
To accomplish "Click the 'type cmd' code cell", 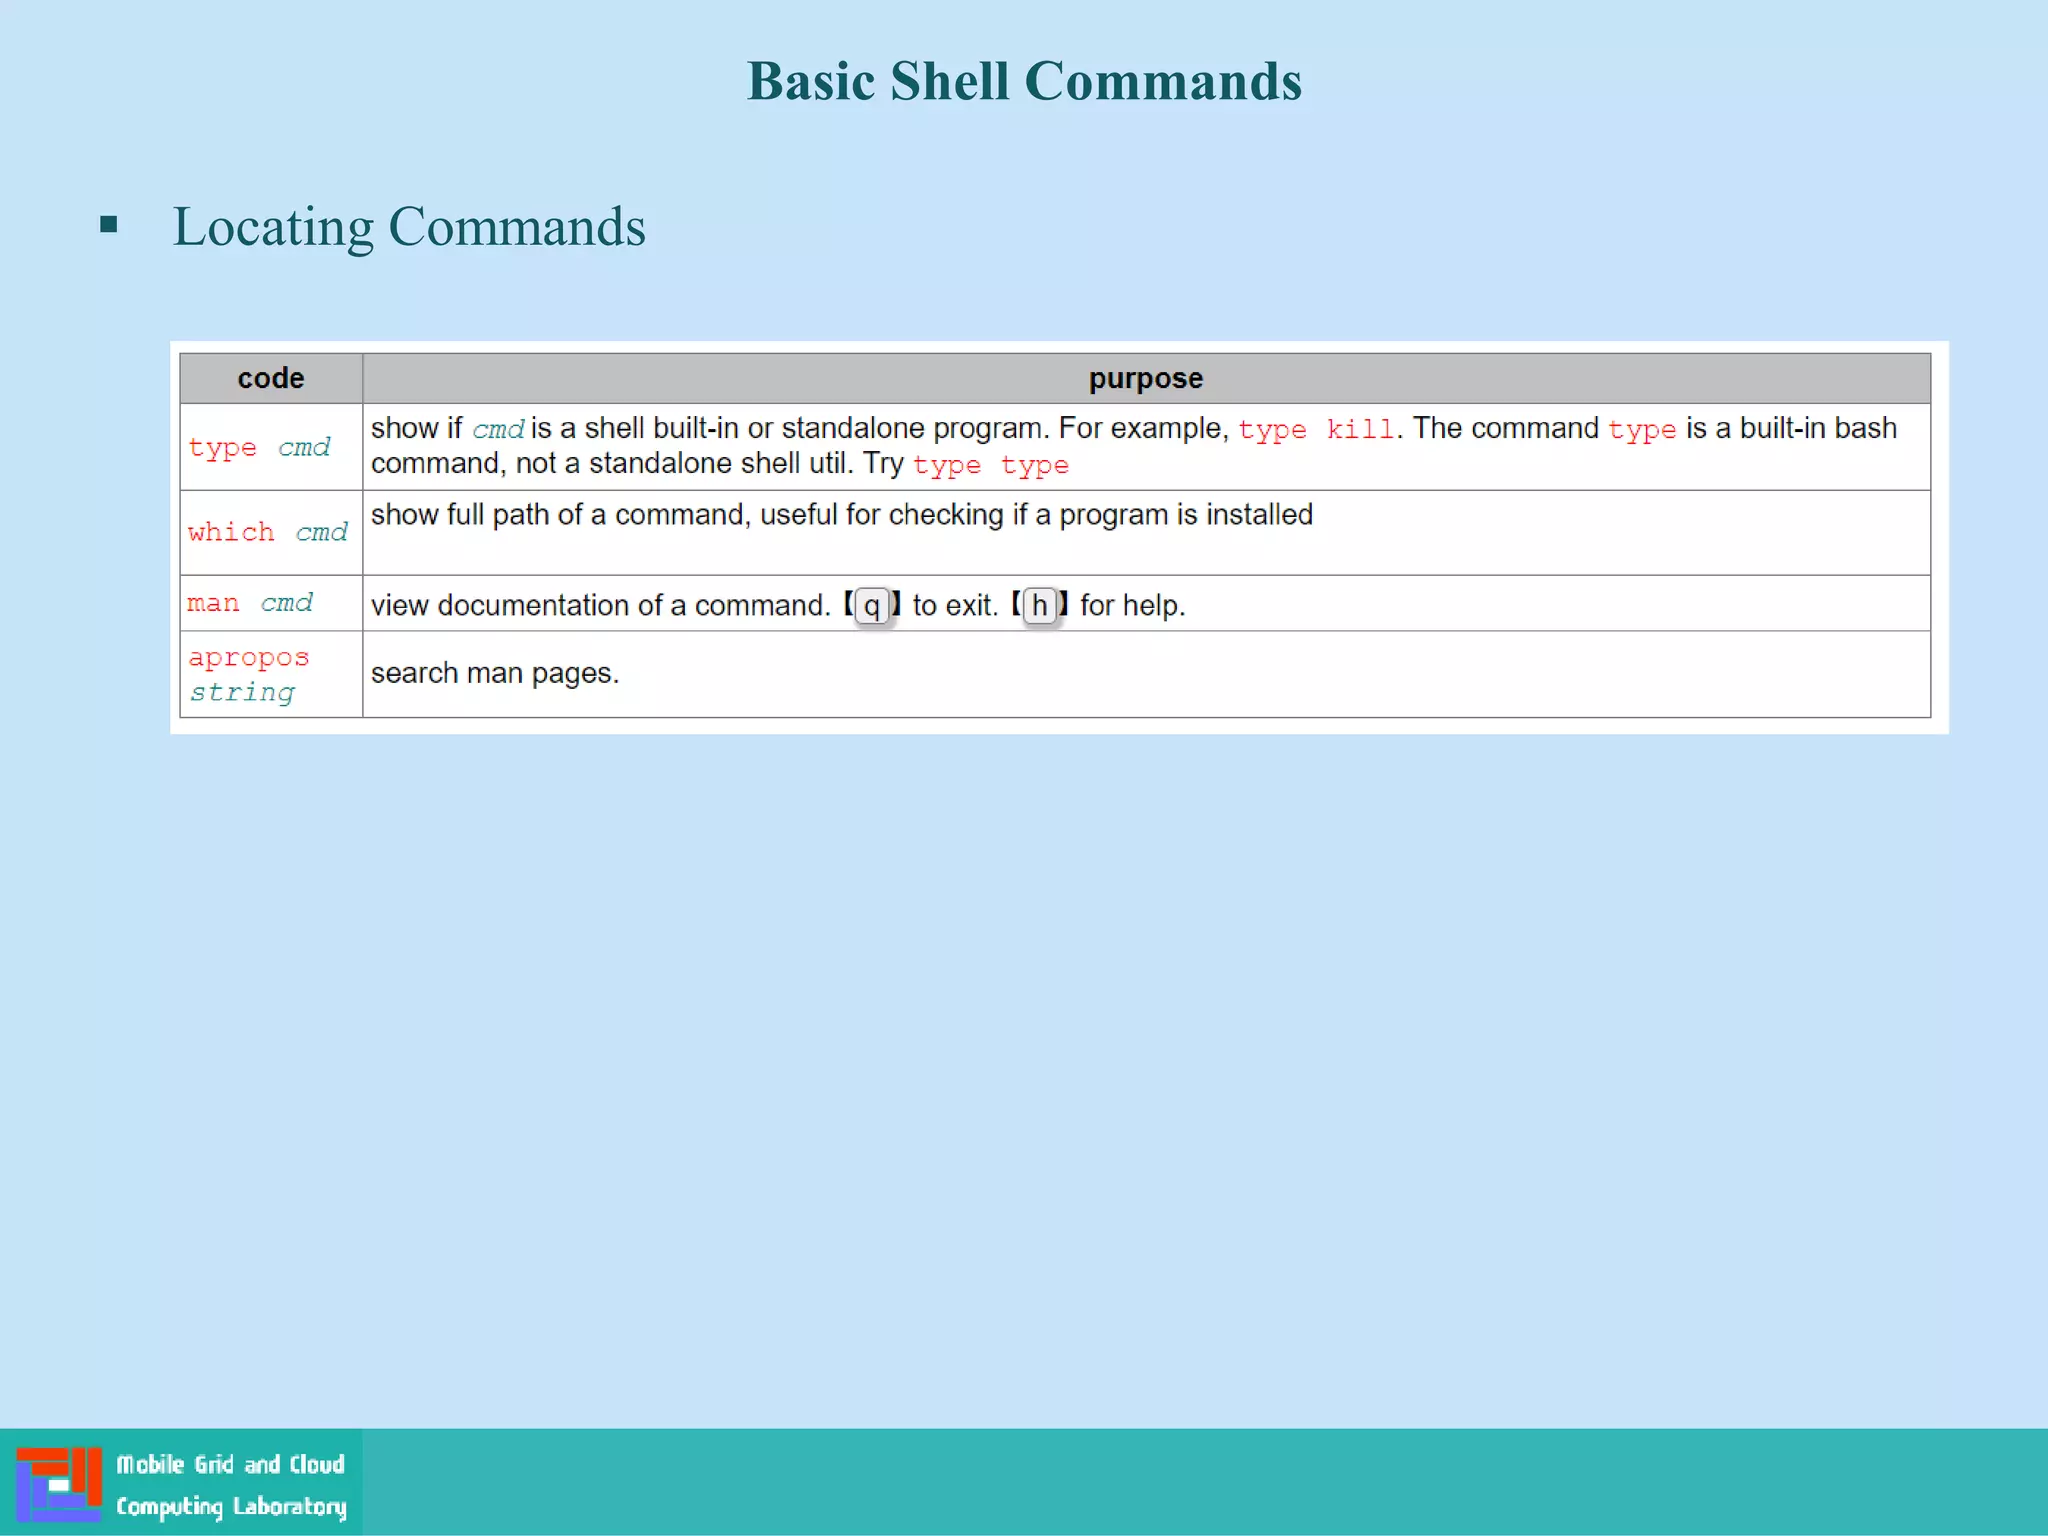I will coord(271,447).
